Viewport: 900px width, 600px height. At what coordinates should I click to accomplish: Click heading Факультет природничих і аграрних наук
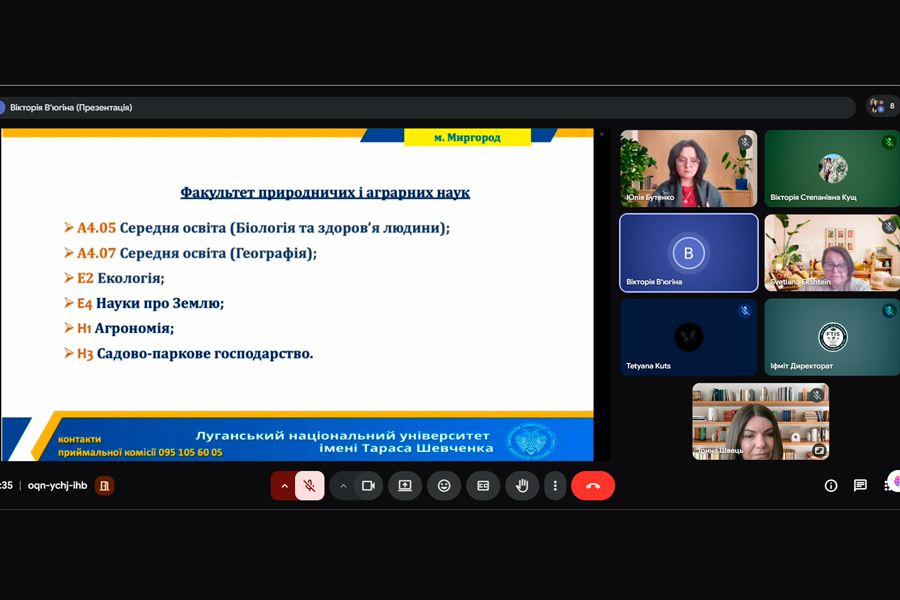tap(325, 193)
